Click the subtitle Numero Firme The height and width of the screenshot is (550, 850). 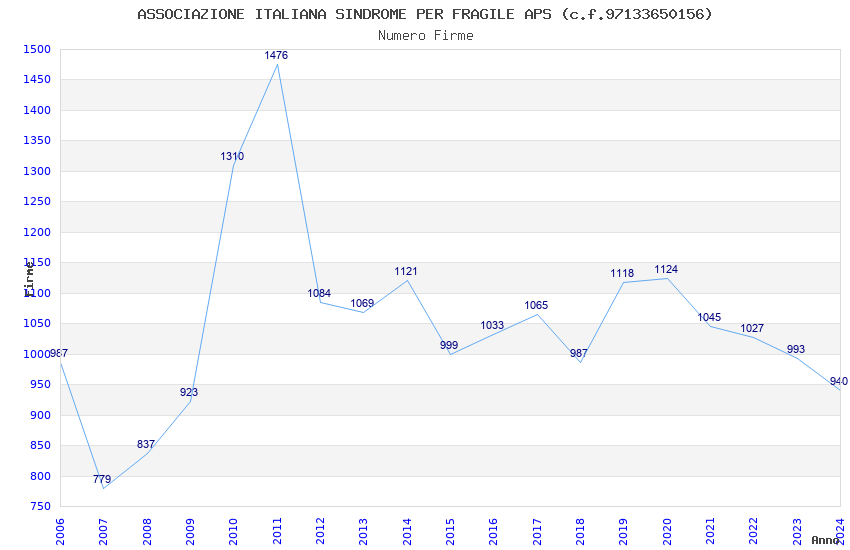pyautogui.click(x=426, y=35)
